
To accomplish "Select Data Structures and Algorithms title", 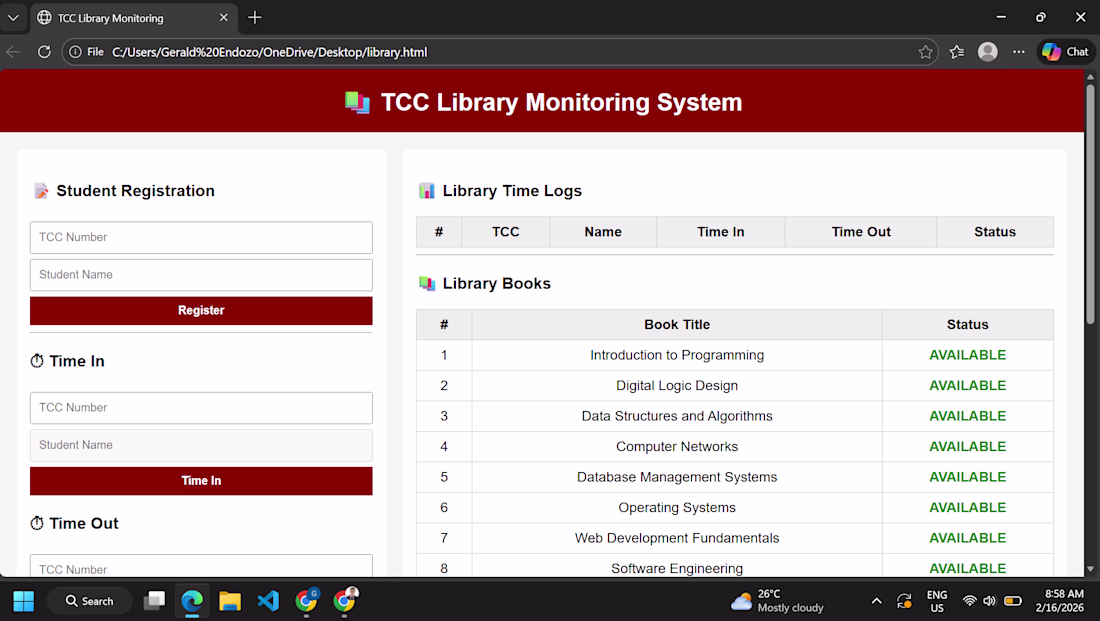I will coord(677,416).
